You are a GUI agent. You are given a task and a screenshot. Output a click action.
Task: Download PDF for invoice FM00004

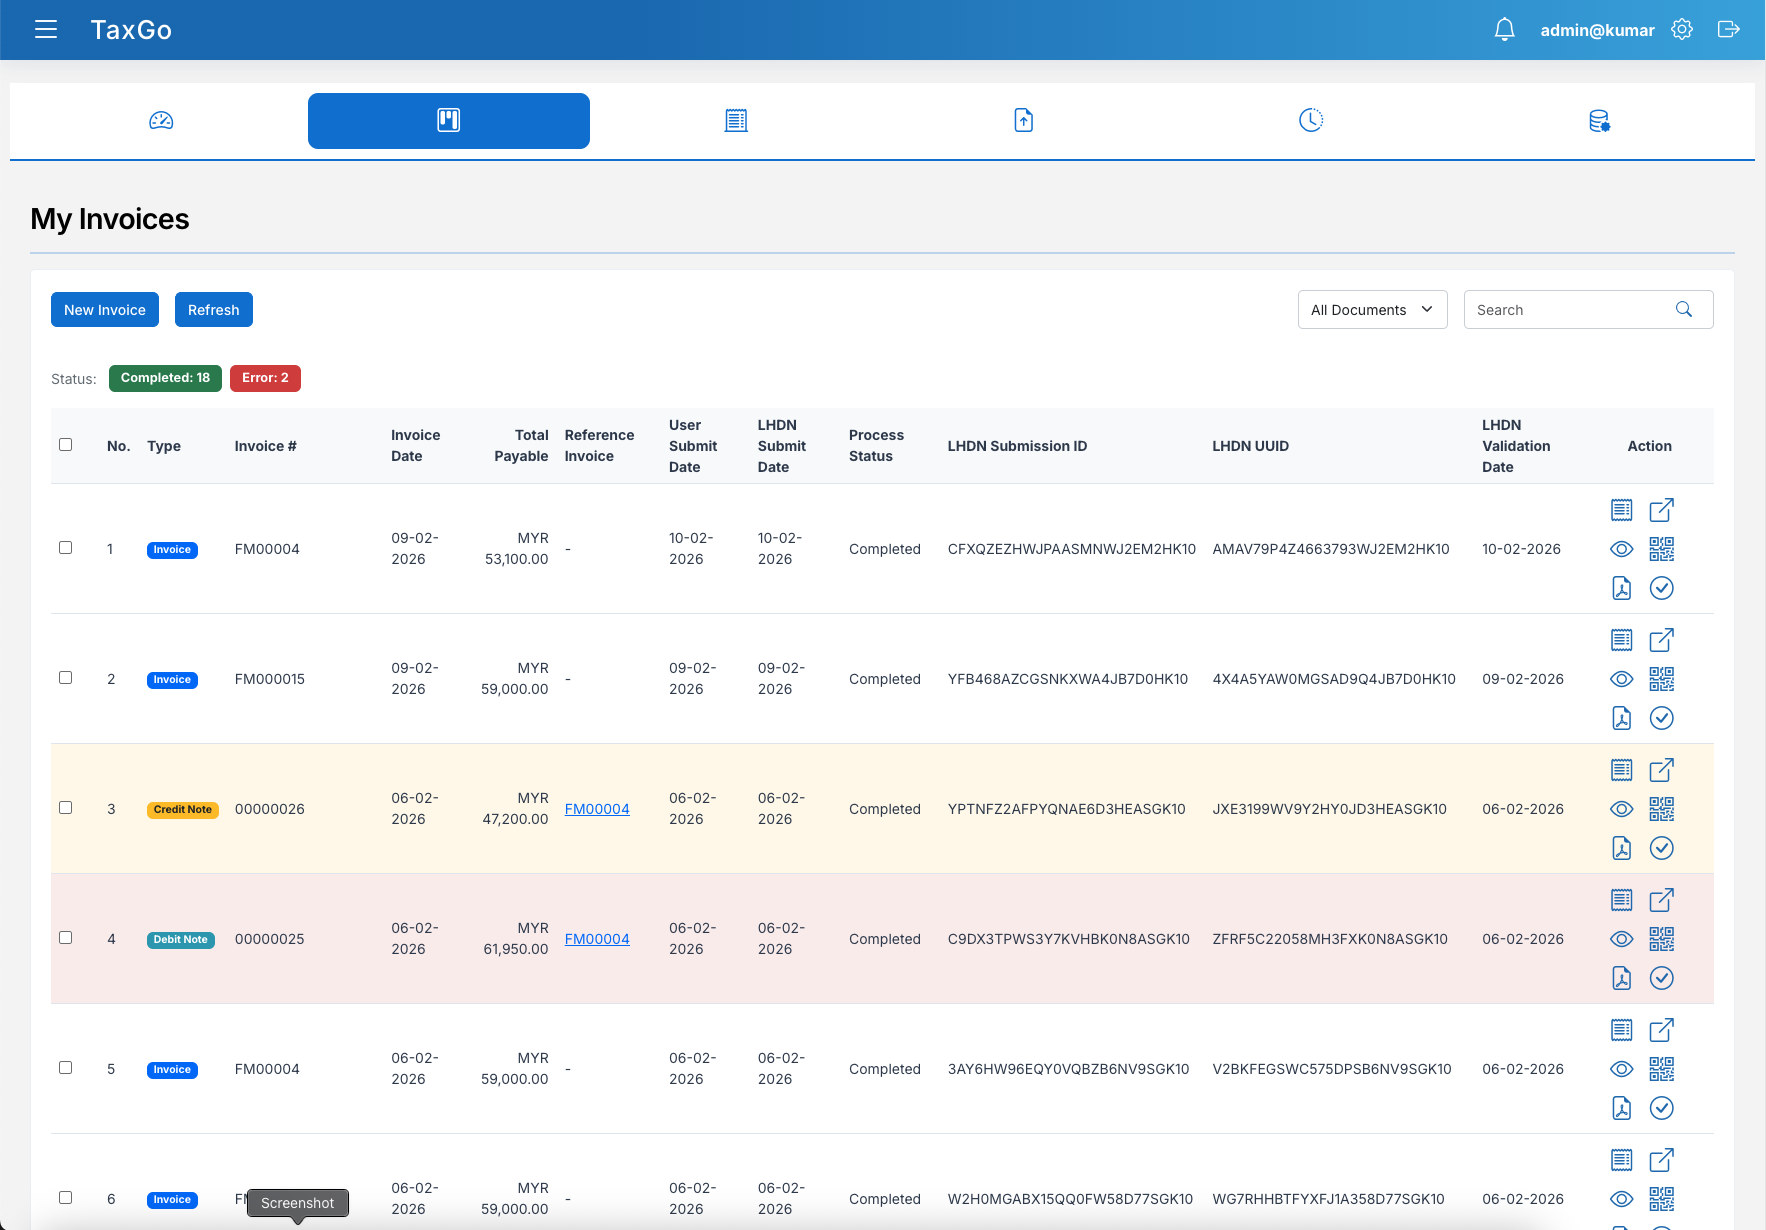(1621, 588)
